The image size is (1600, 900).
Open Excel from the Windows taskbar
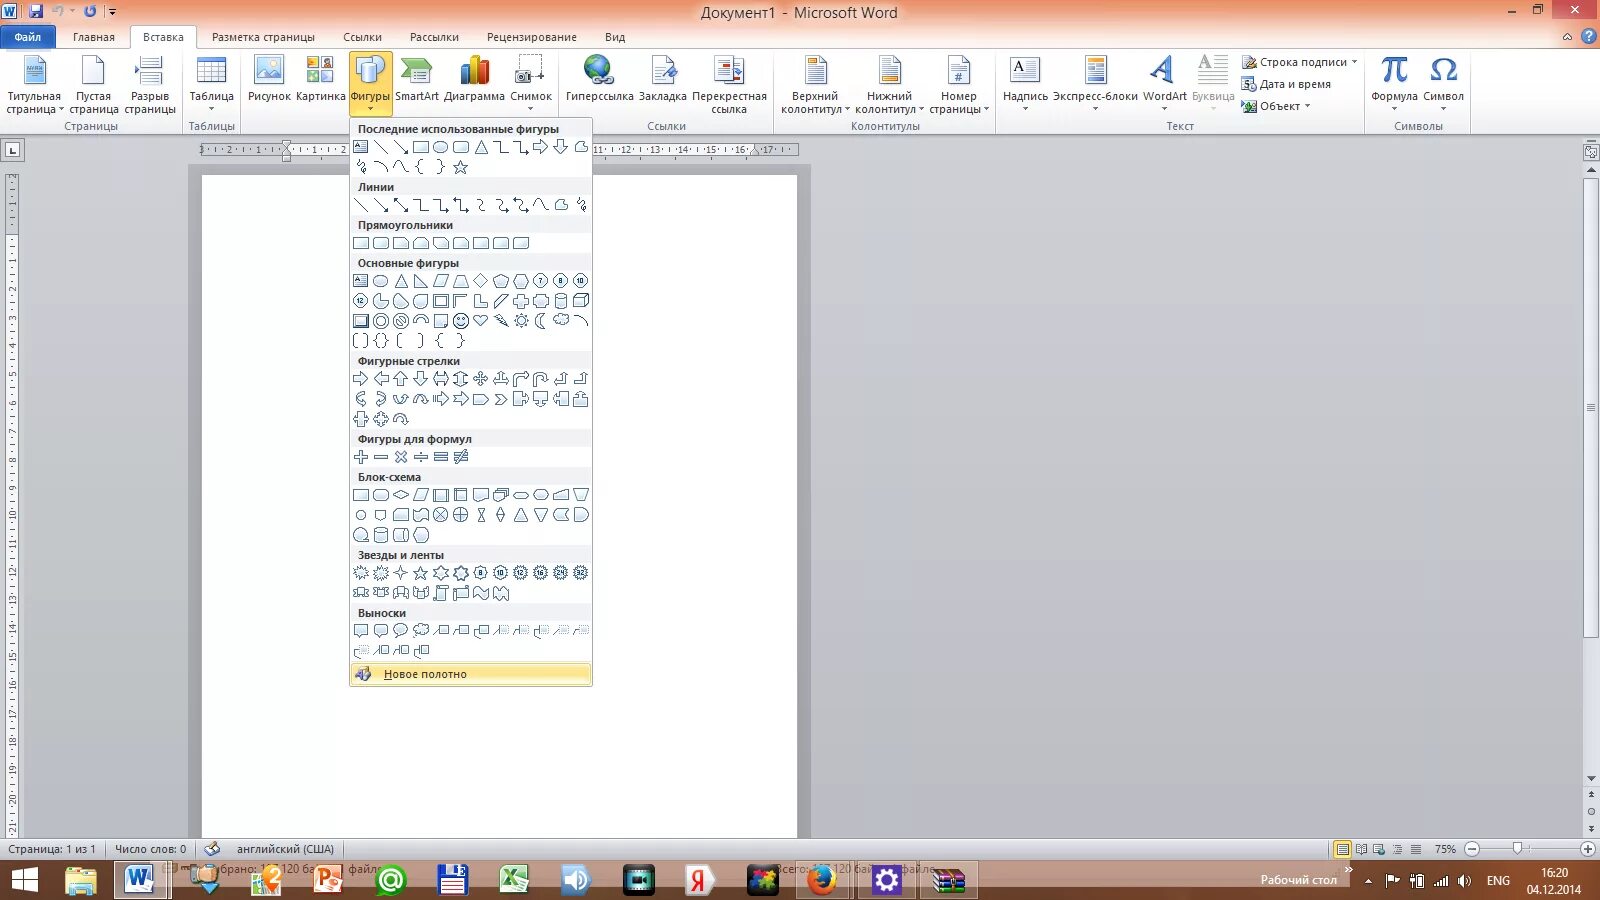[514, 880]
